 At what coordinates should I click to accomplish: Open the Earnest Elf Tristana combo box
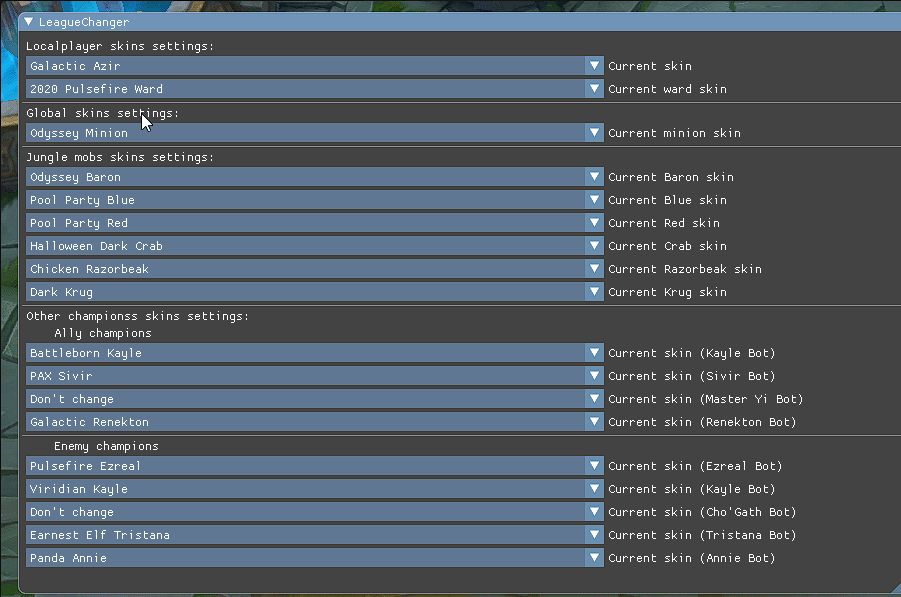click(314, 535)
